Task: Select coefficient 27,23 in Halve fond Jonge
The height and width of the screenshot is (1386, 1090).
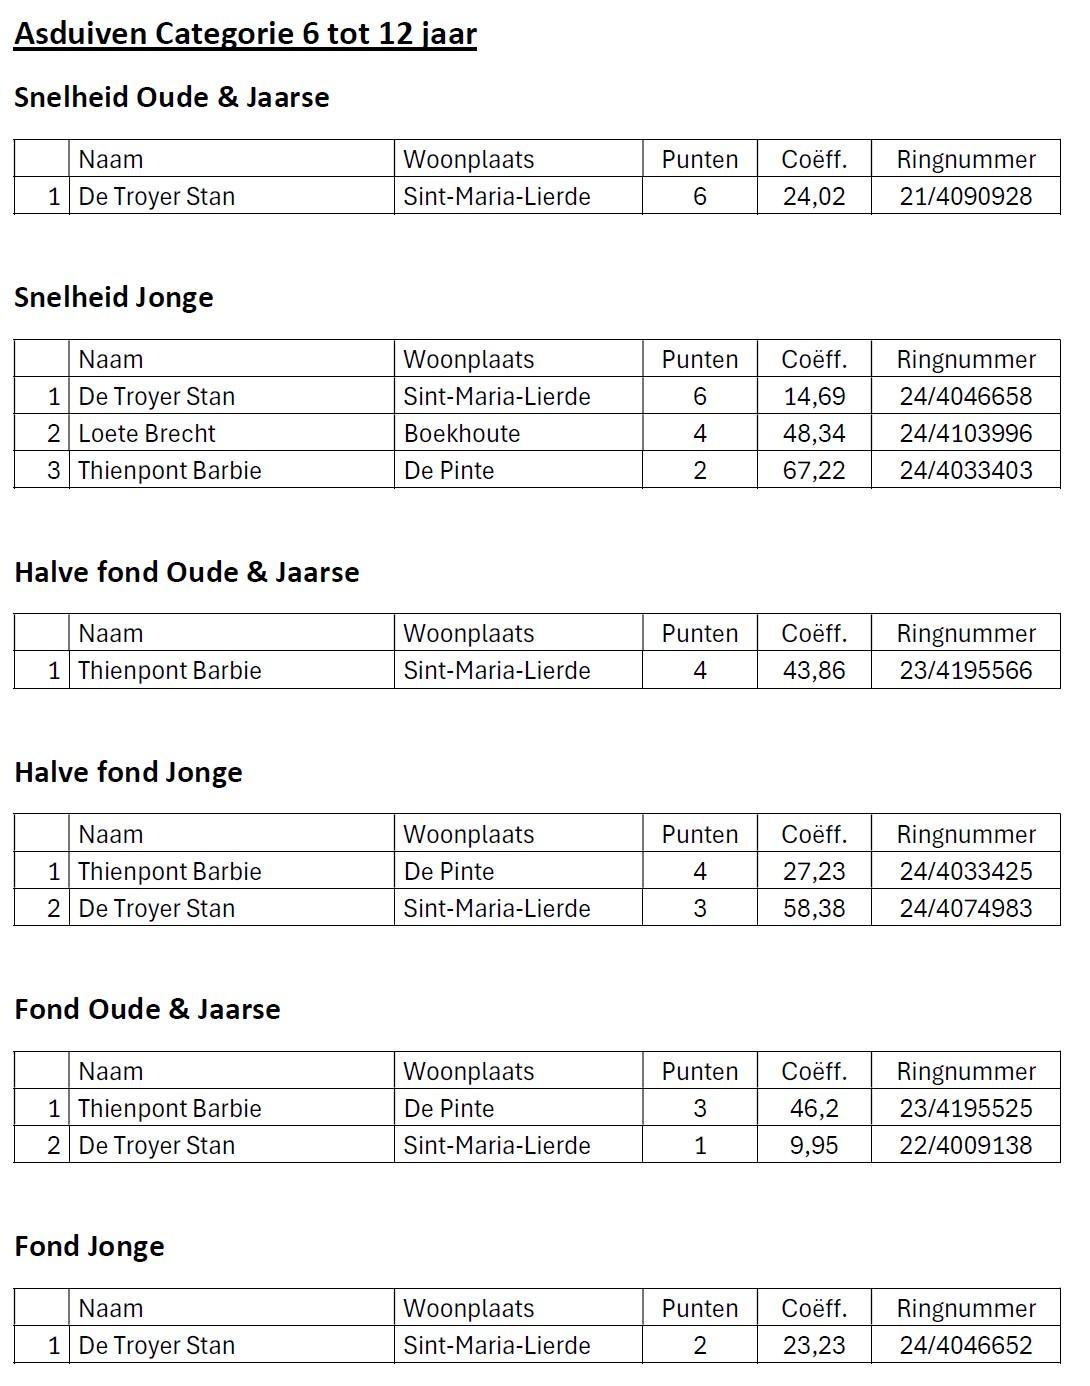Action: click(x=814, y=871)
